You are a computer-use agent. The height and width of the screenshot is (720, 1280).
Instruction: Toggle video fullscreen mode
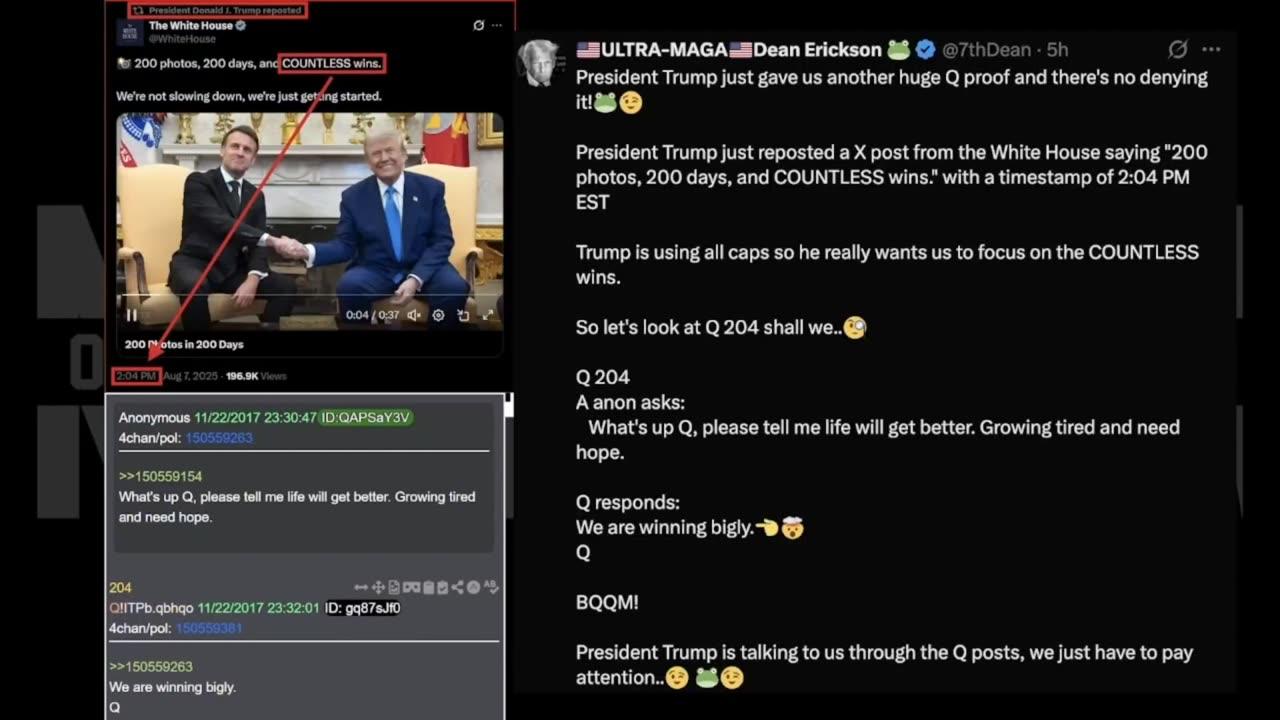coord(488,315)
